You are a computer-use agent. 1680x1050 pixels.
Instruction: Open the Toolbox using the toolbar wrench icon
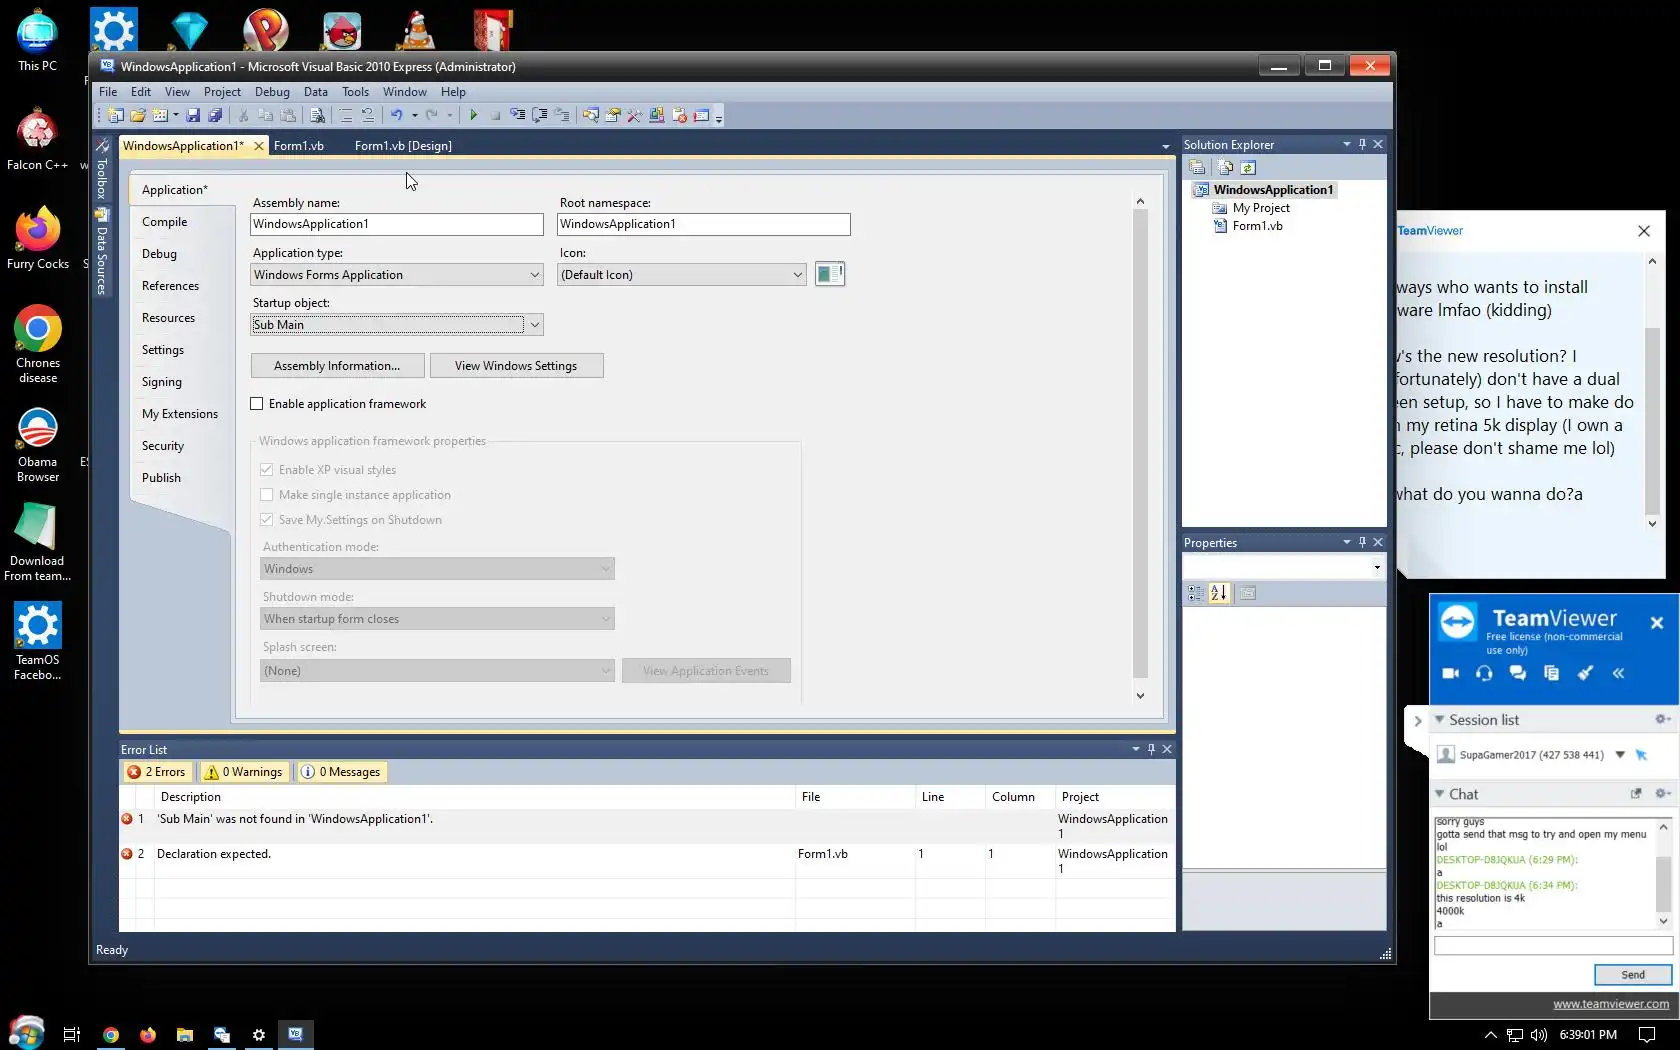tap(635, 115)
